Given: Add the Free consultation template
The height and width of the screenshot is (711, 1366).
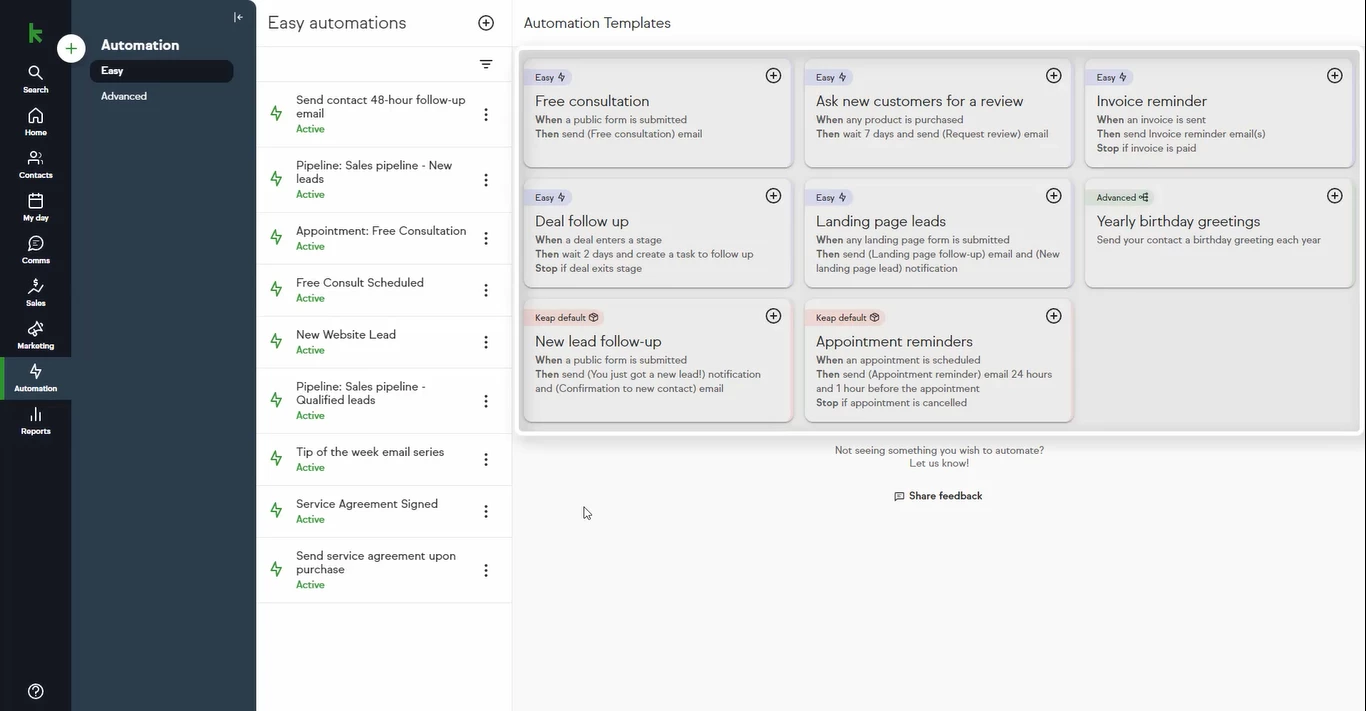Looking at the screenshot, I should [x=773, y=76].
